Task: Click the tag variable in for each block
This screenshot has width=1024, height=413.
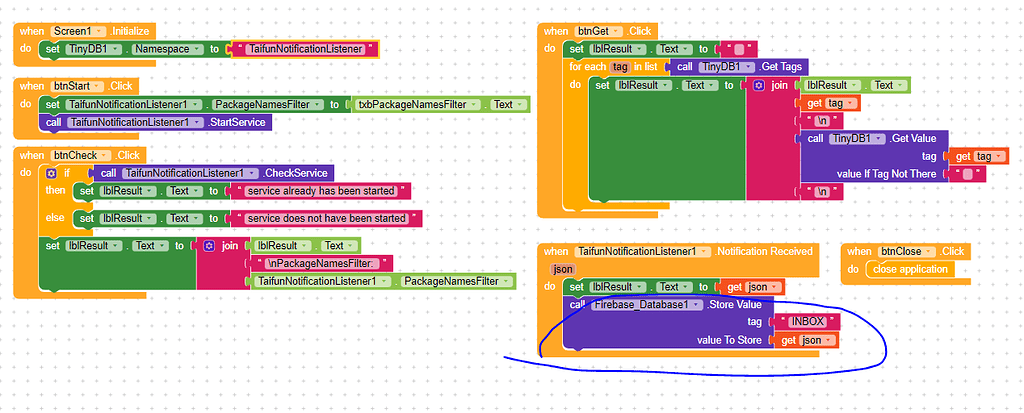Action: coord(618,67)
